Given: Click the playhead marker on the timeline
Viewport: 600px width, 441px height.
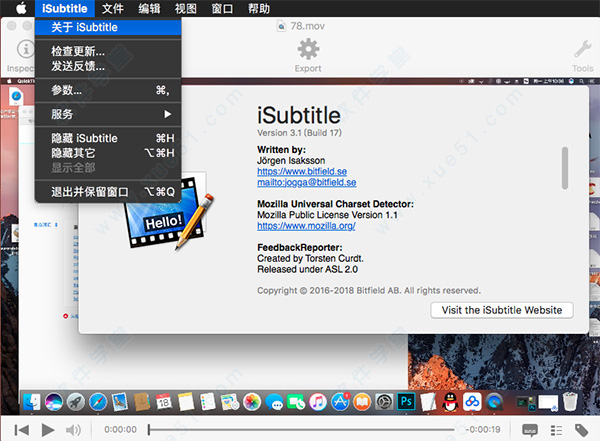Looking at the screenshot, I should (x=149, y=430).
